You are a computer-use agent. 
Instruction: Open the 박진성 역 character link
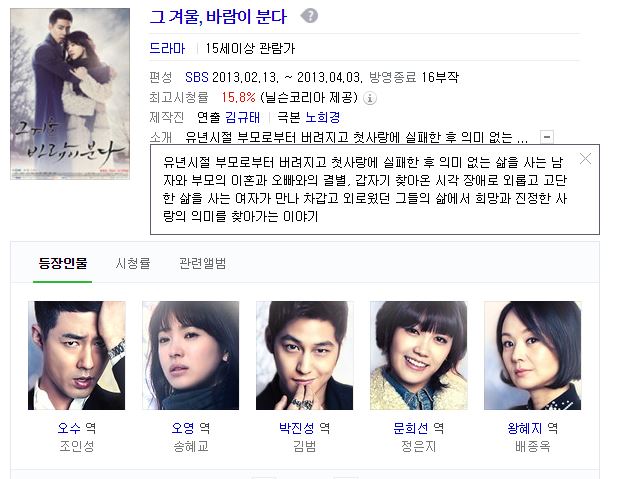305,428
